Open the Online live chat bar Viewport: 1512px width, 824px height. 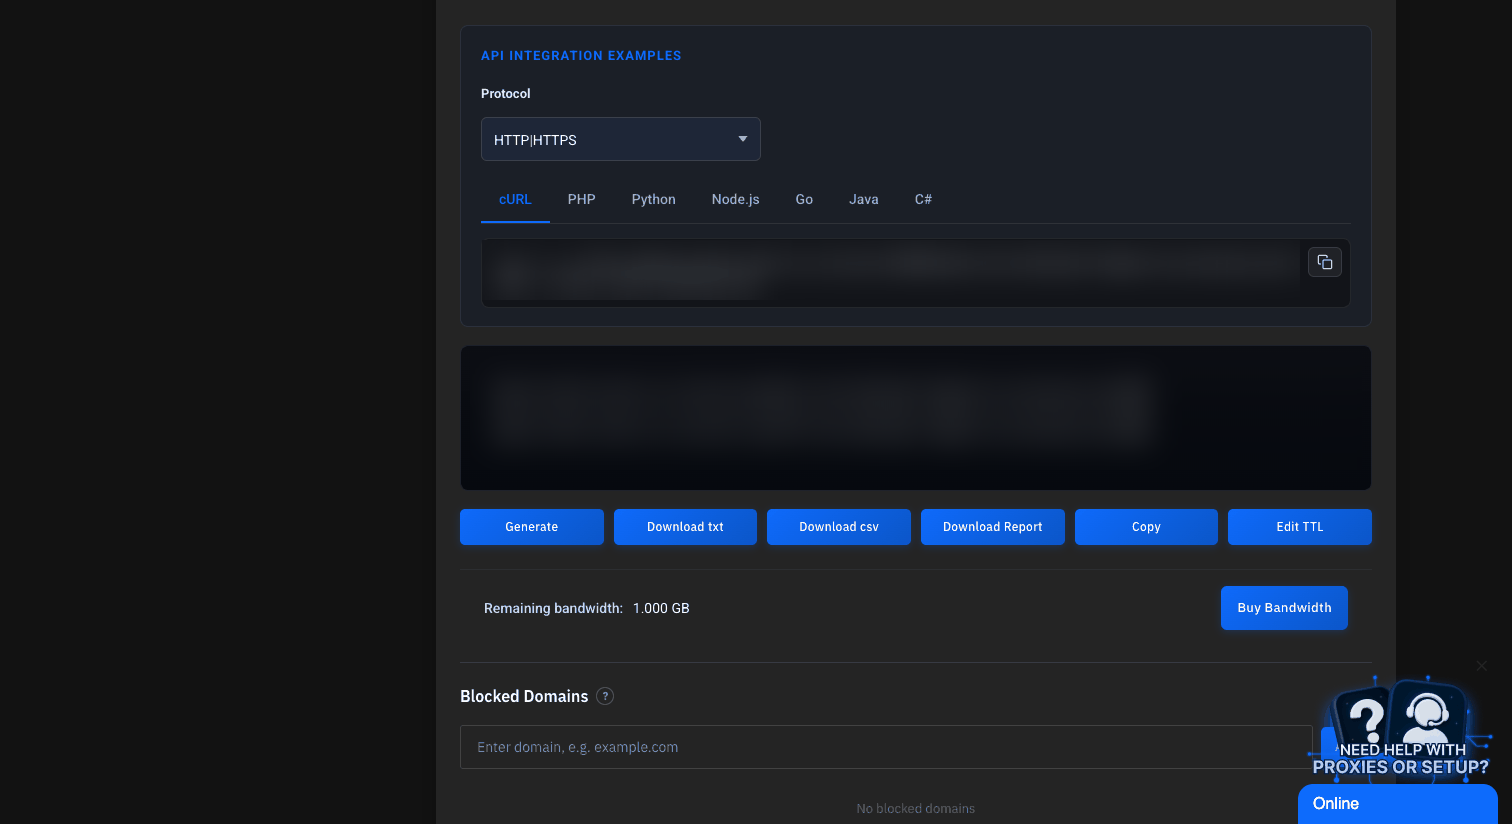(x=1398, y=804)
